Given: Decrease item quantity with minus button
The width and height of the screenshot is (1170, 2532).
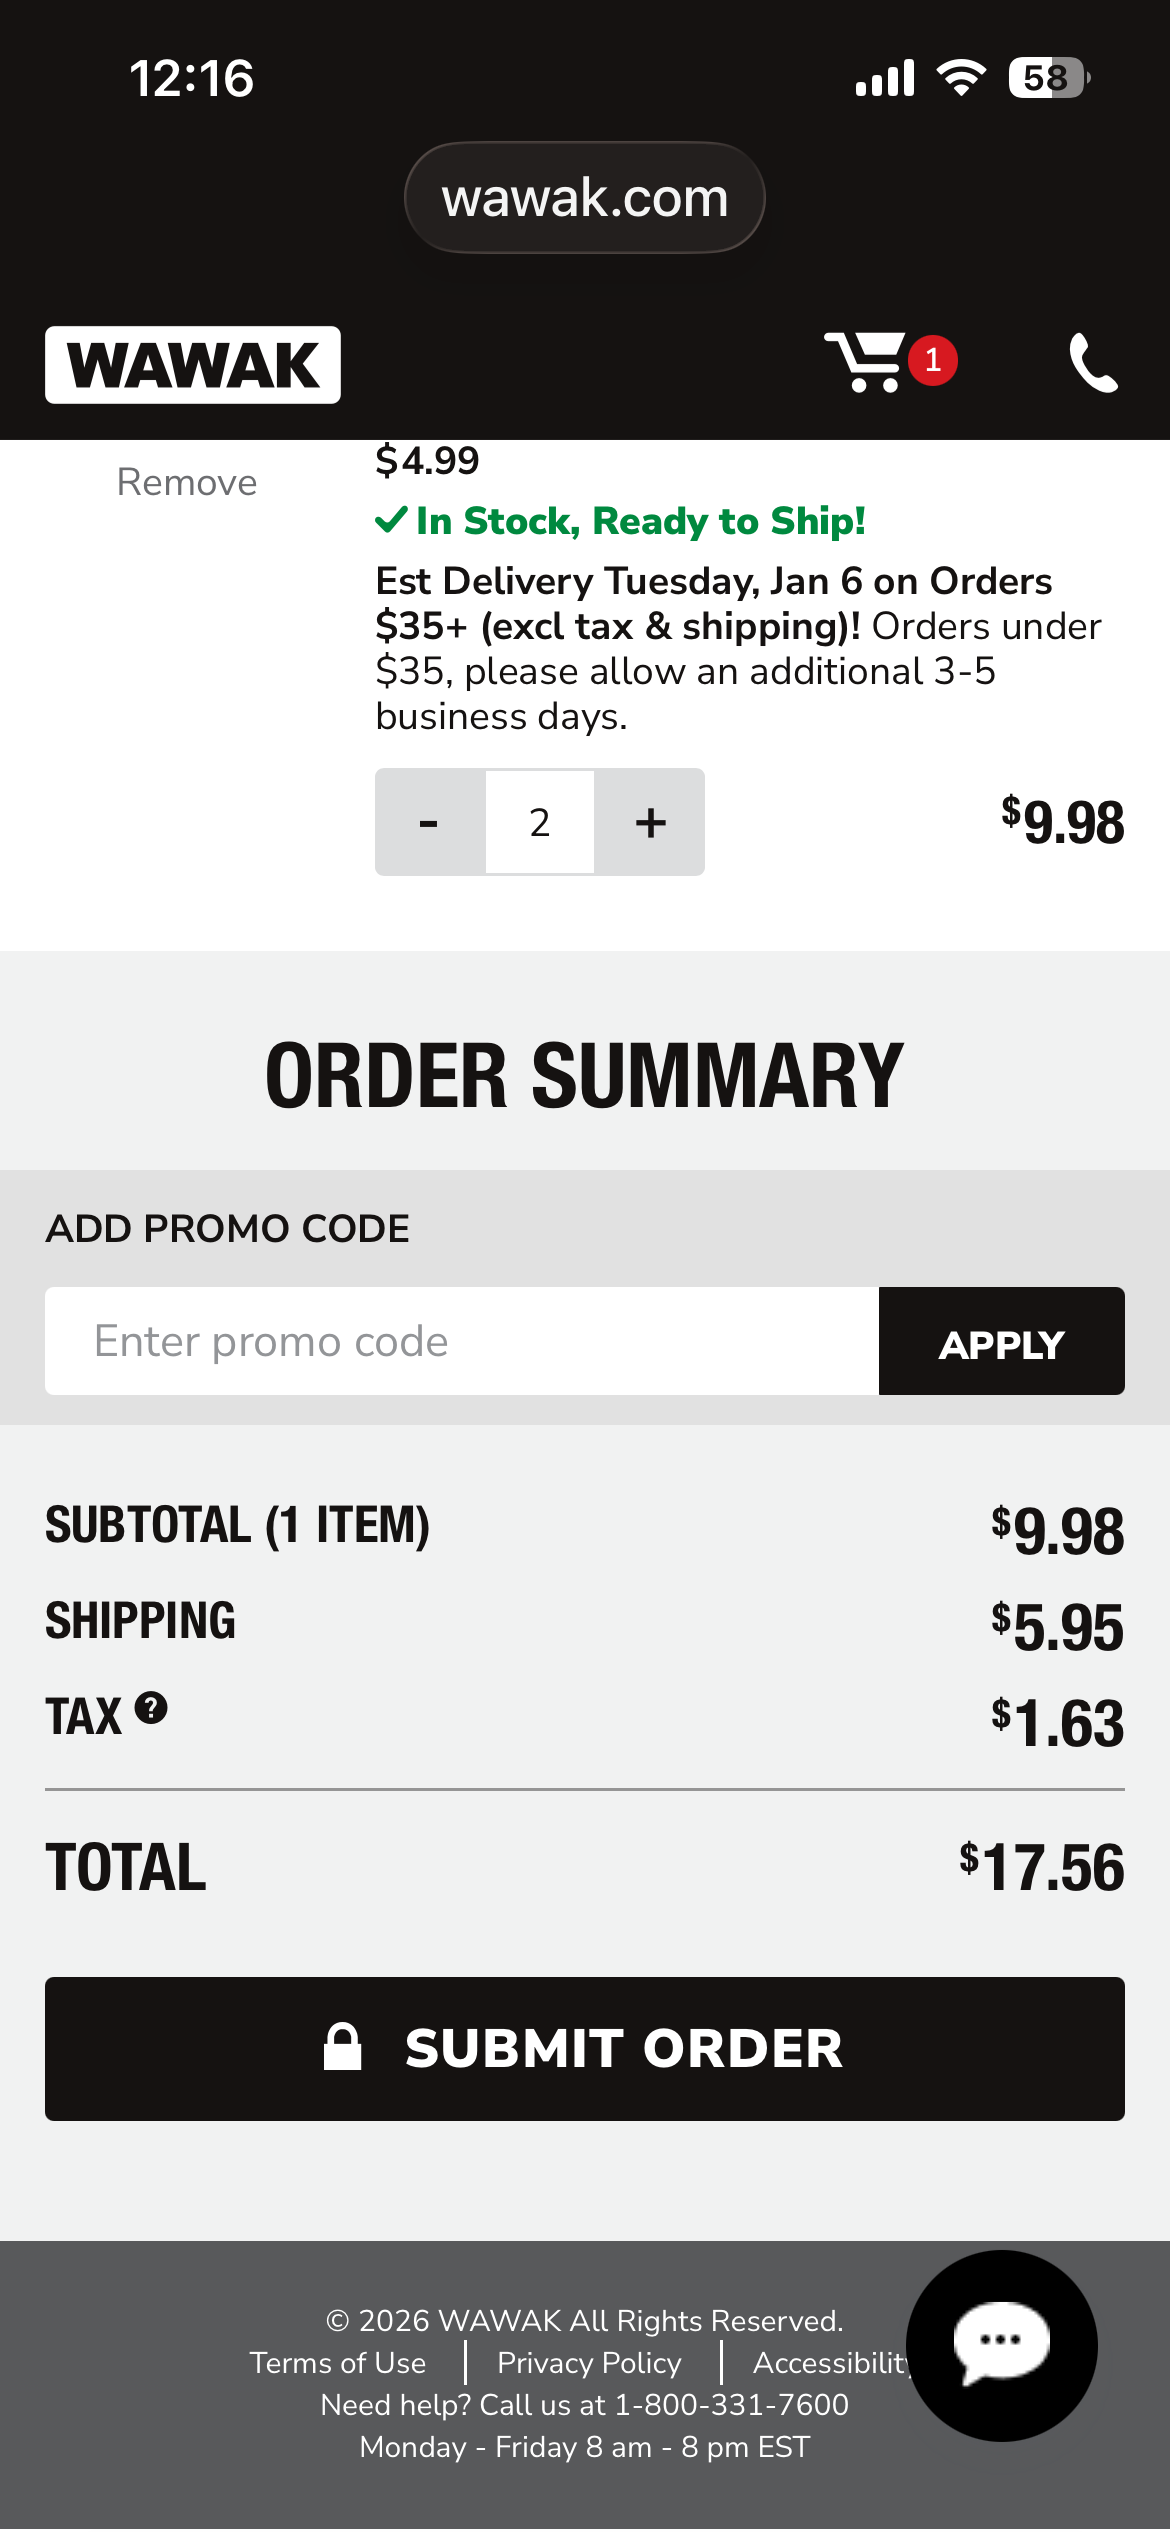Looking at the screenshot, I should (x=429, y=823).
